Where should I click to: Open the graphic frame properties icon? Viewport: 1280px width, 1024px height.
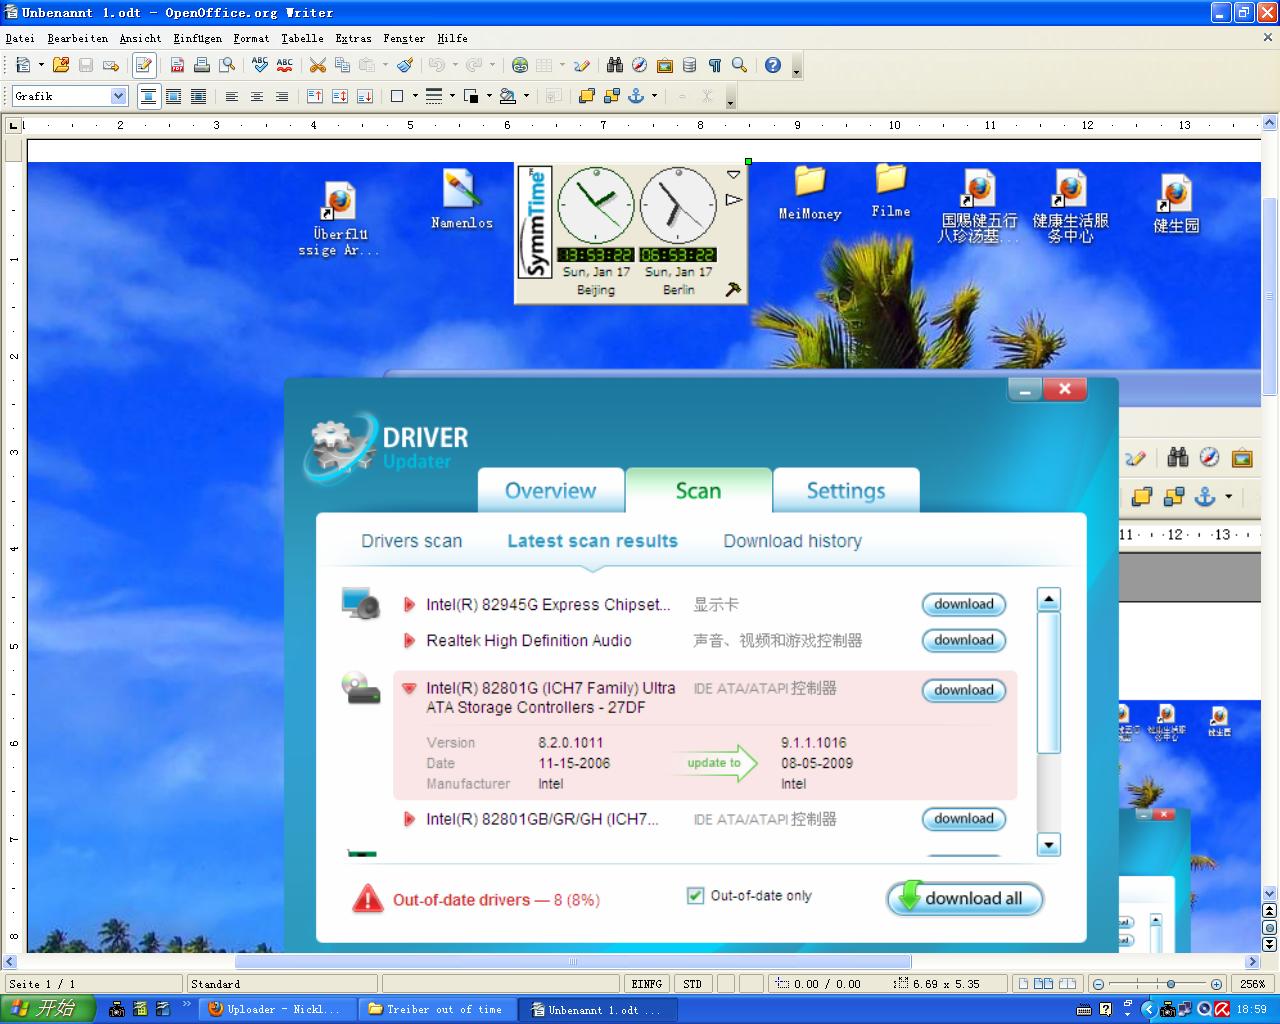click(x=554, y=96)
